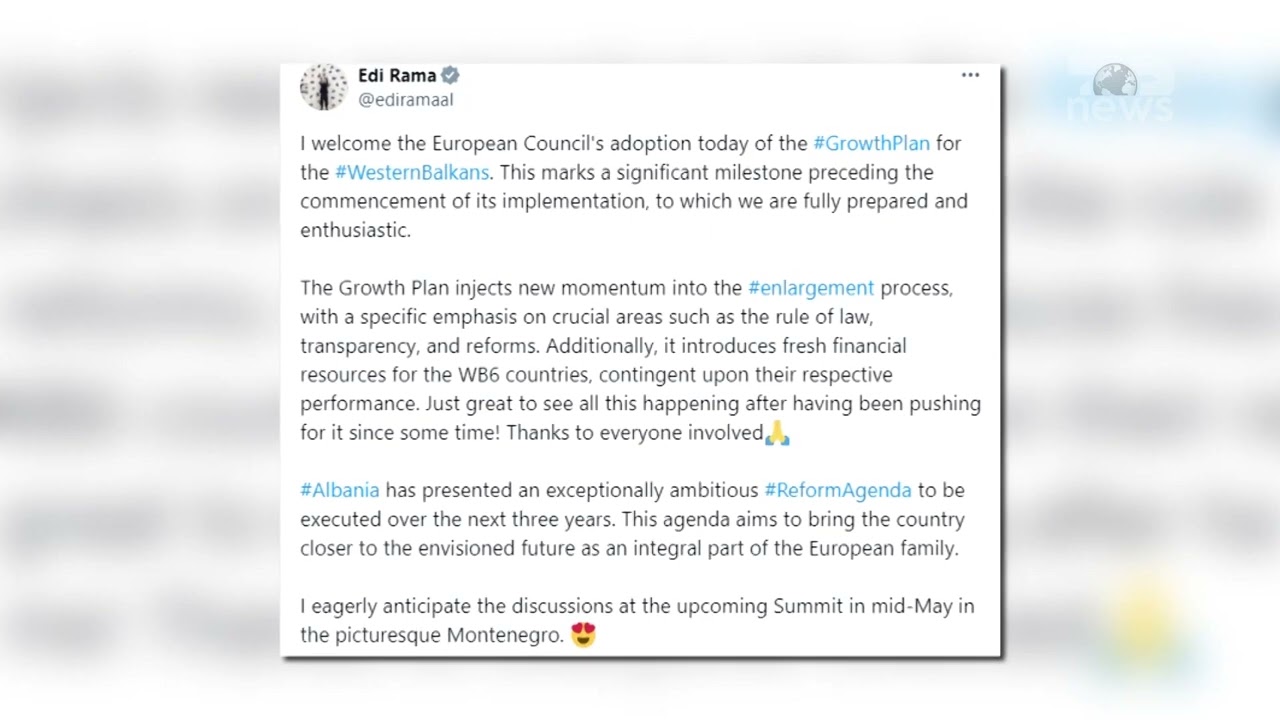Viewport: 1280px width, 720px height.
Task: Click the globe logo watermark
Action: pyautogui.click(x=1115, y=80)
